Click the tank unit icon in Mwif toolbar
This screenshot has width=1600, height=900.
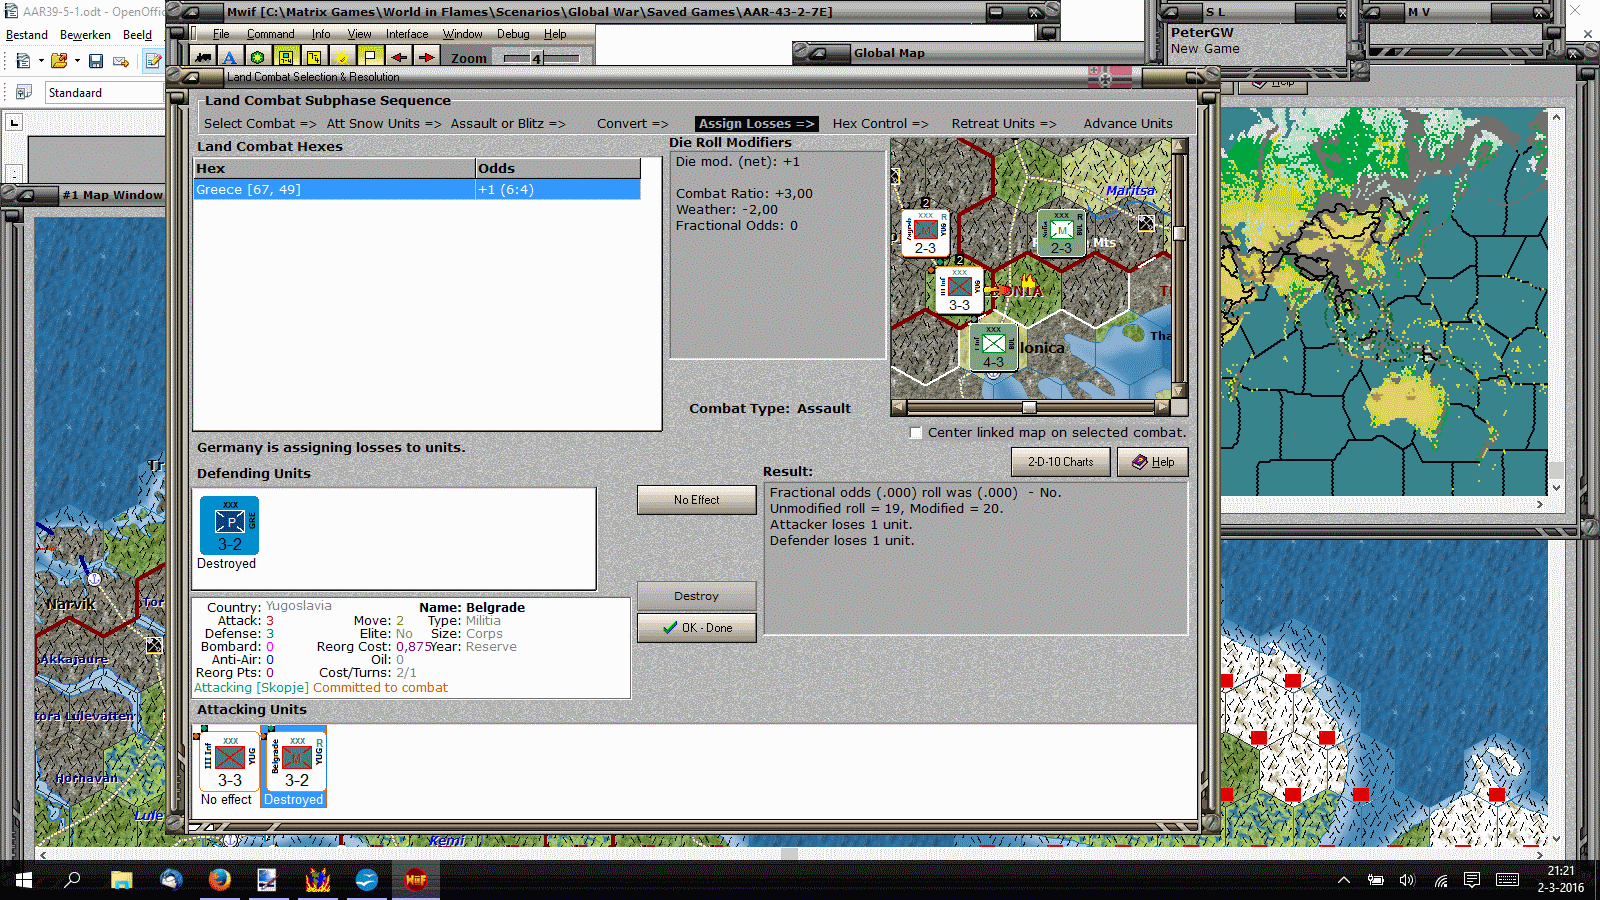point(203,57)
